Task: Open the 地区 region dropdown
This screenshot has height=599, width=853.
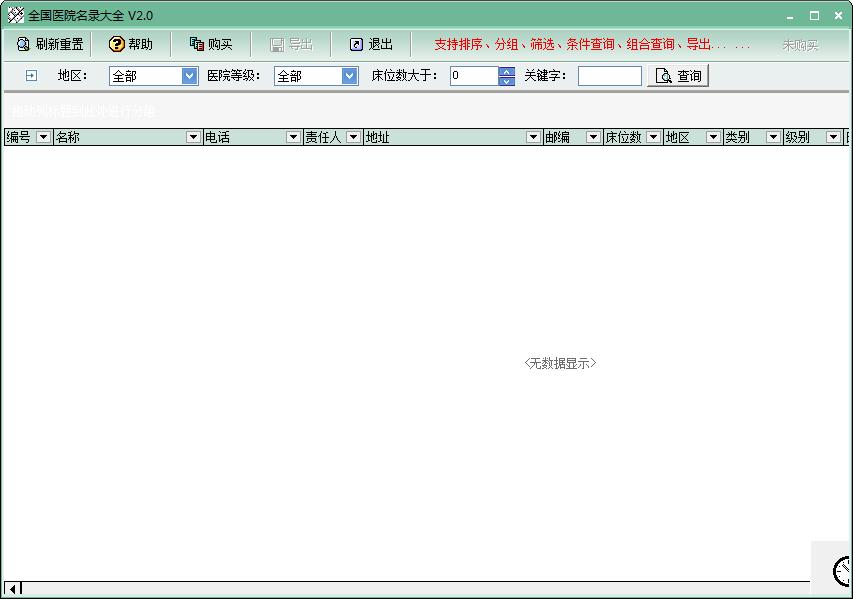Action: (190, 76)
